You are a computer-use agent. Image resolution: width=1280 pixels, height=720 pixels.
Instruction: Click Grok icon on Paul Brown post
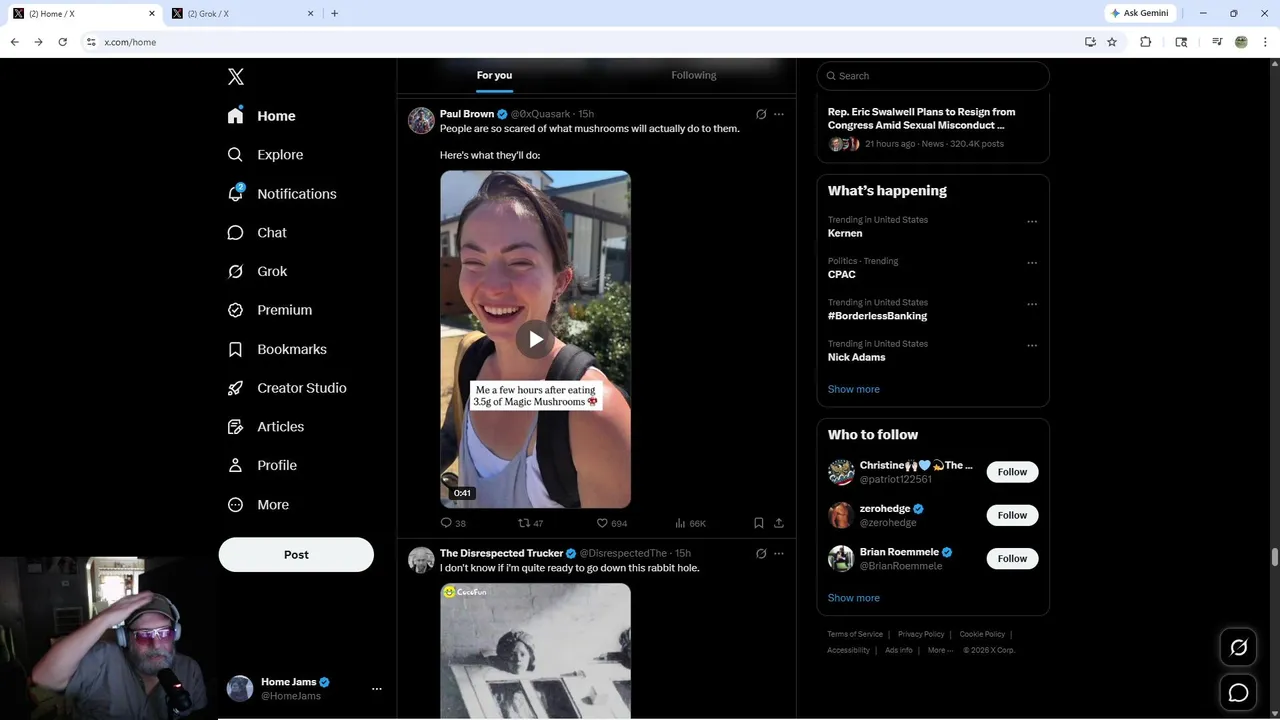[x=761, y=114]
